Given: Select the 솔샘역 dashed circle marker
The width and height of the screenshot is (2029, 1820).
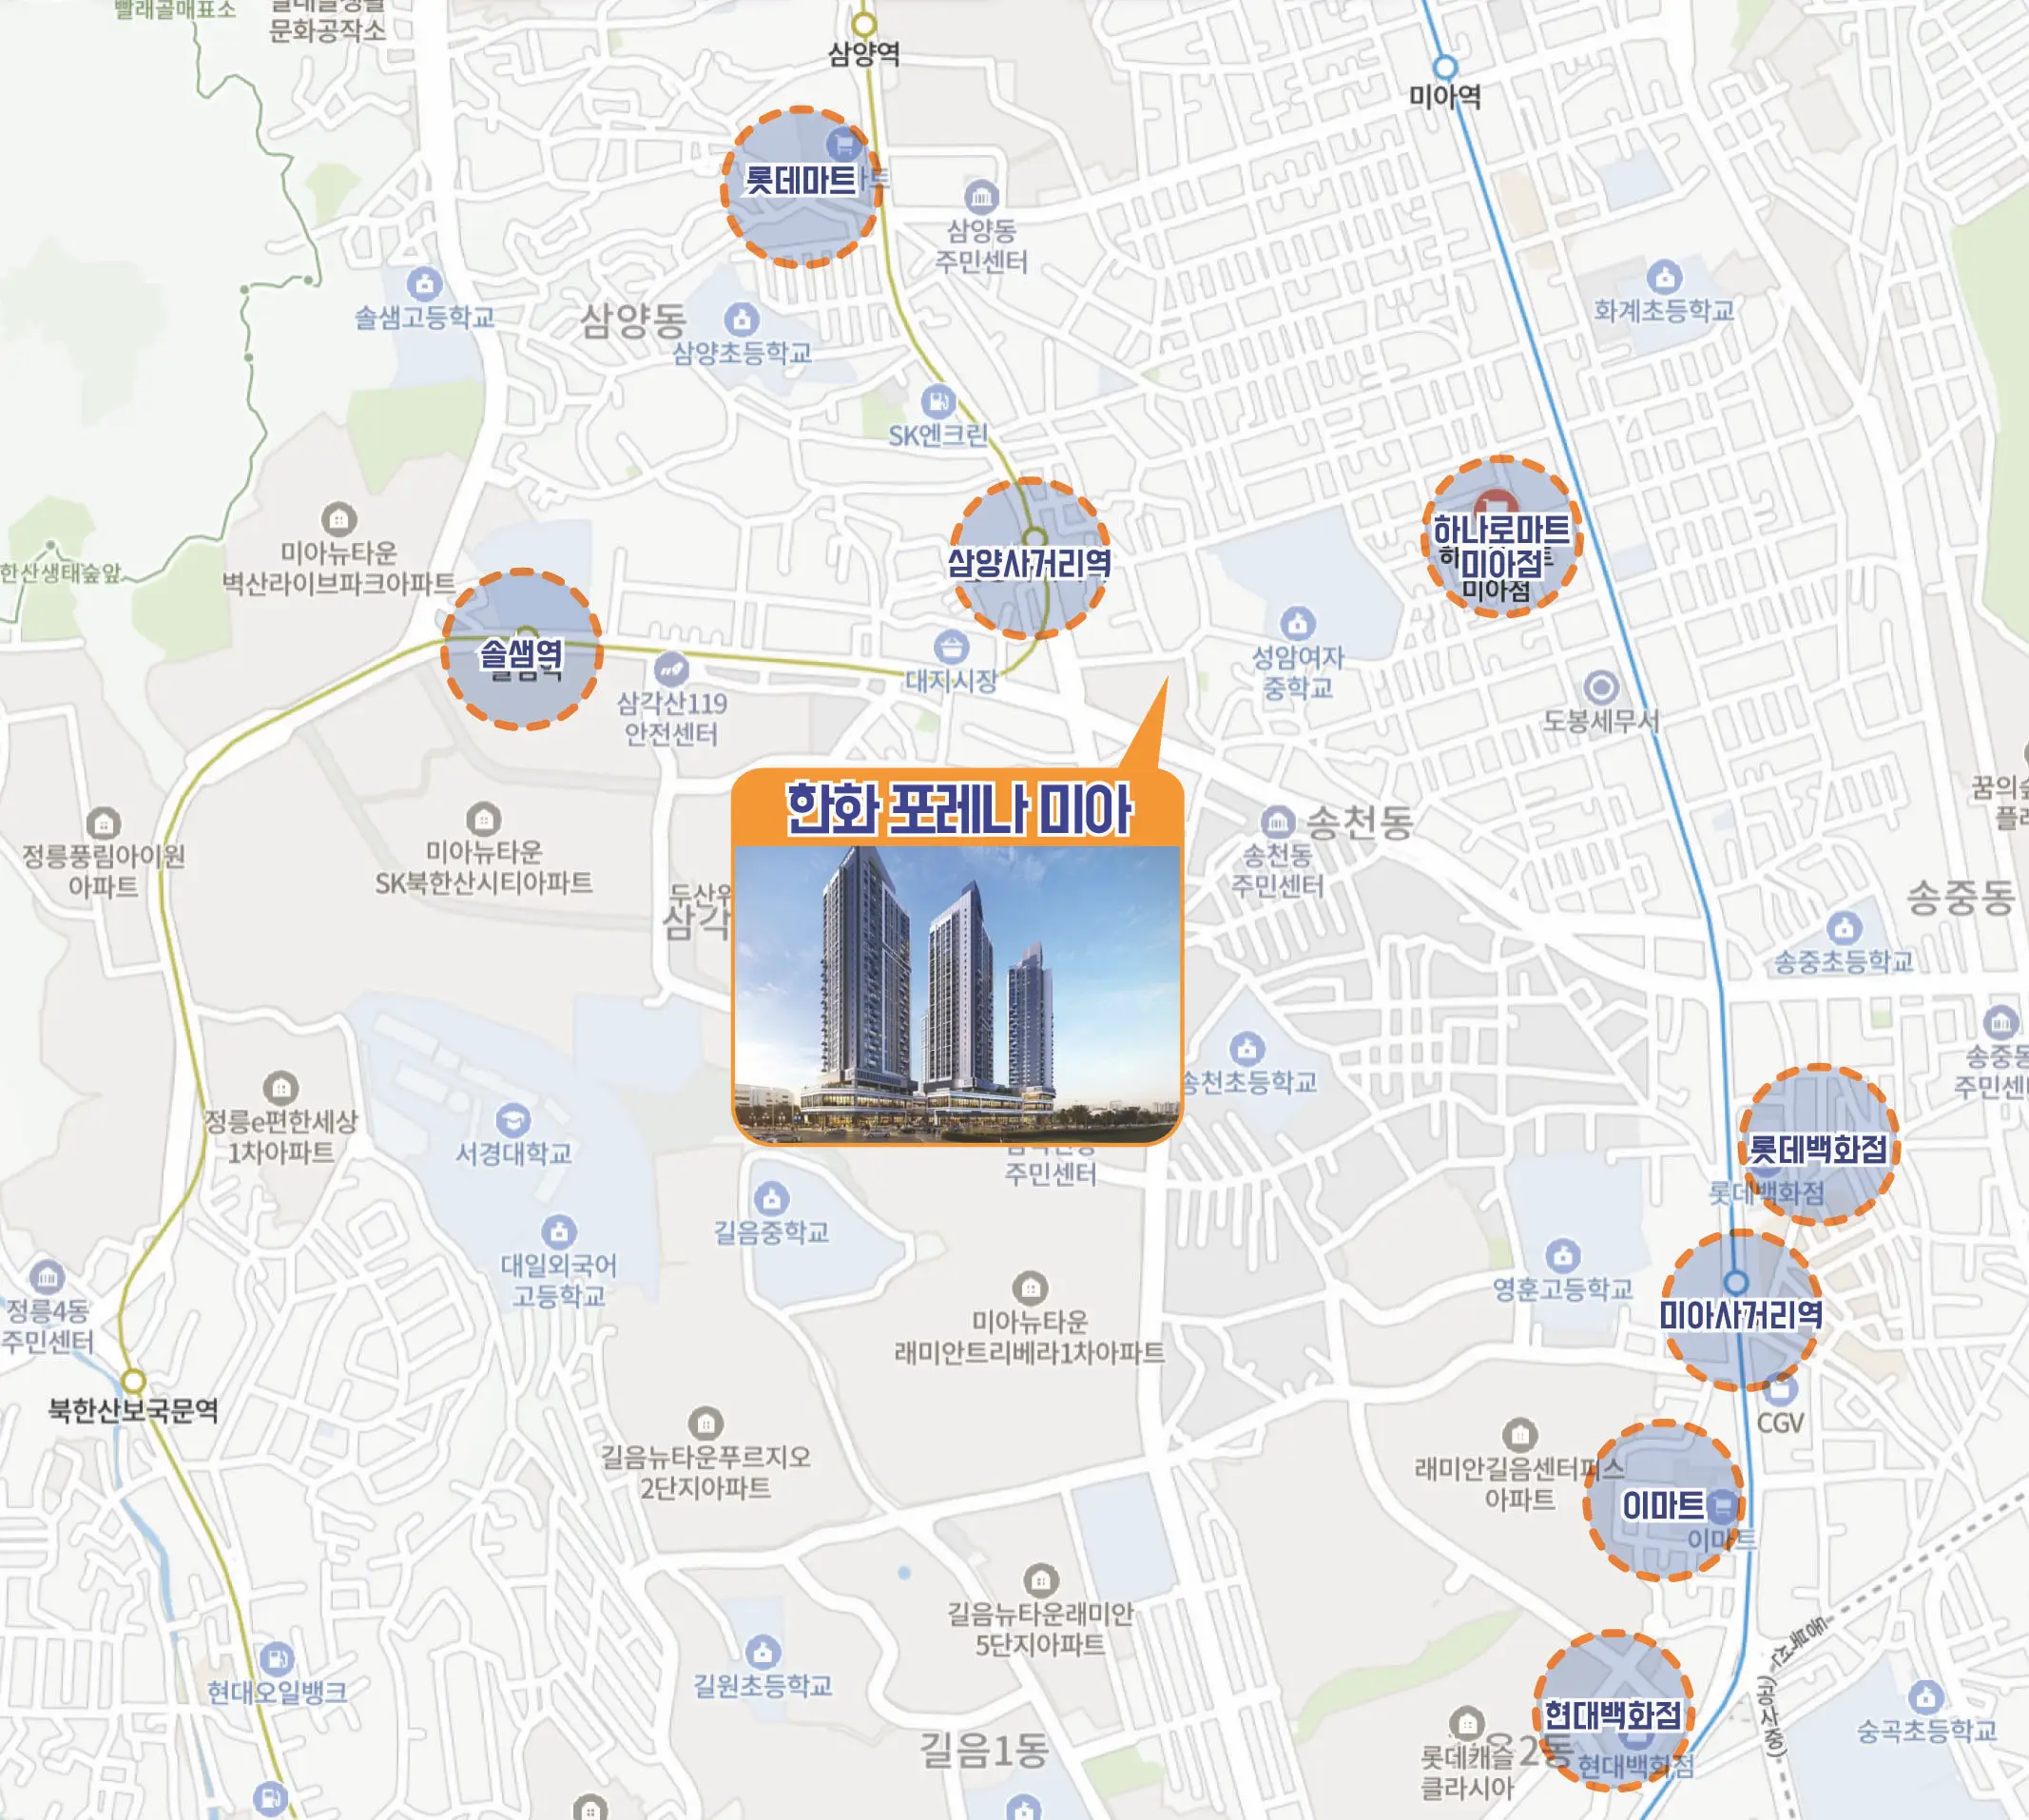Looking at the screenshot, I should coord(521,650).
